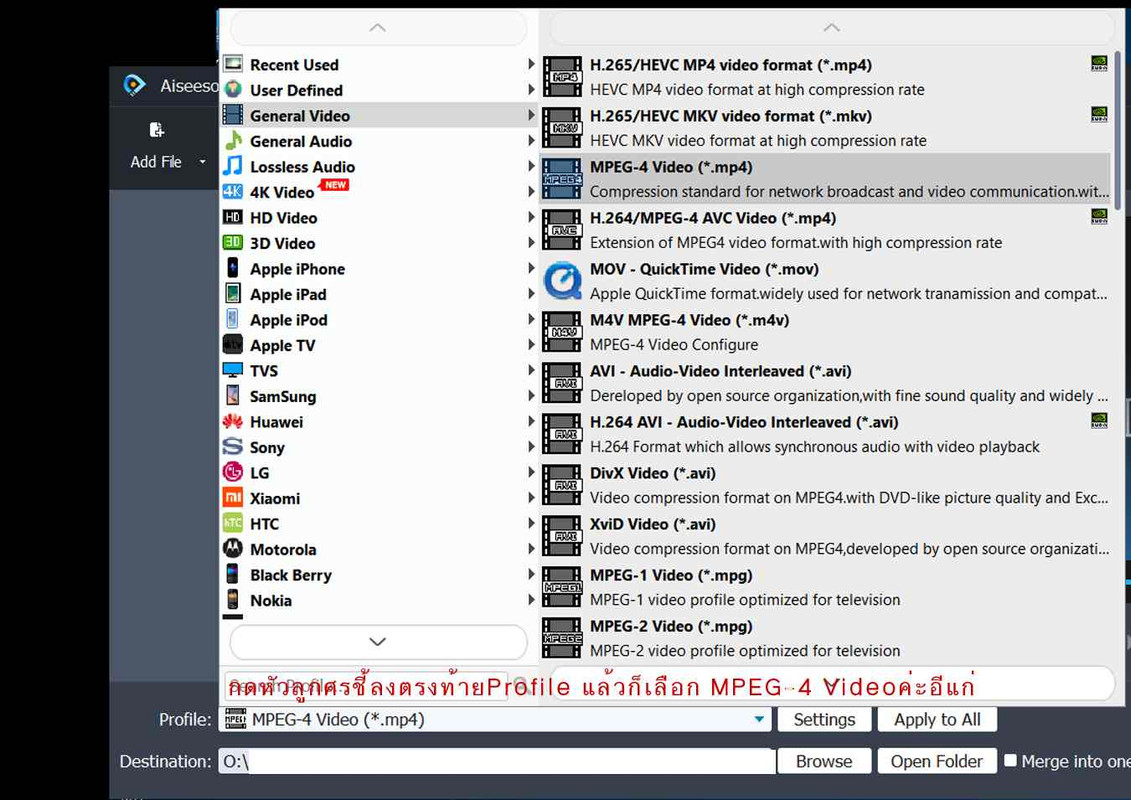
Task: Open the Add File dropdown arrow
Action: tap(203, 162)
